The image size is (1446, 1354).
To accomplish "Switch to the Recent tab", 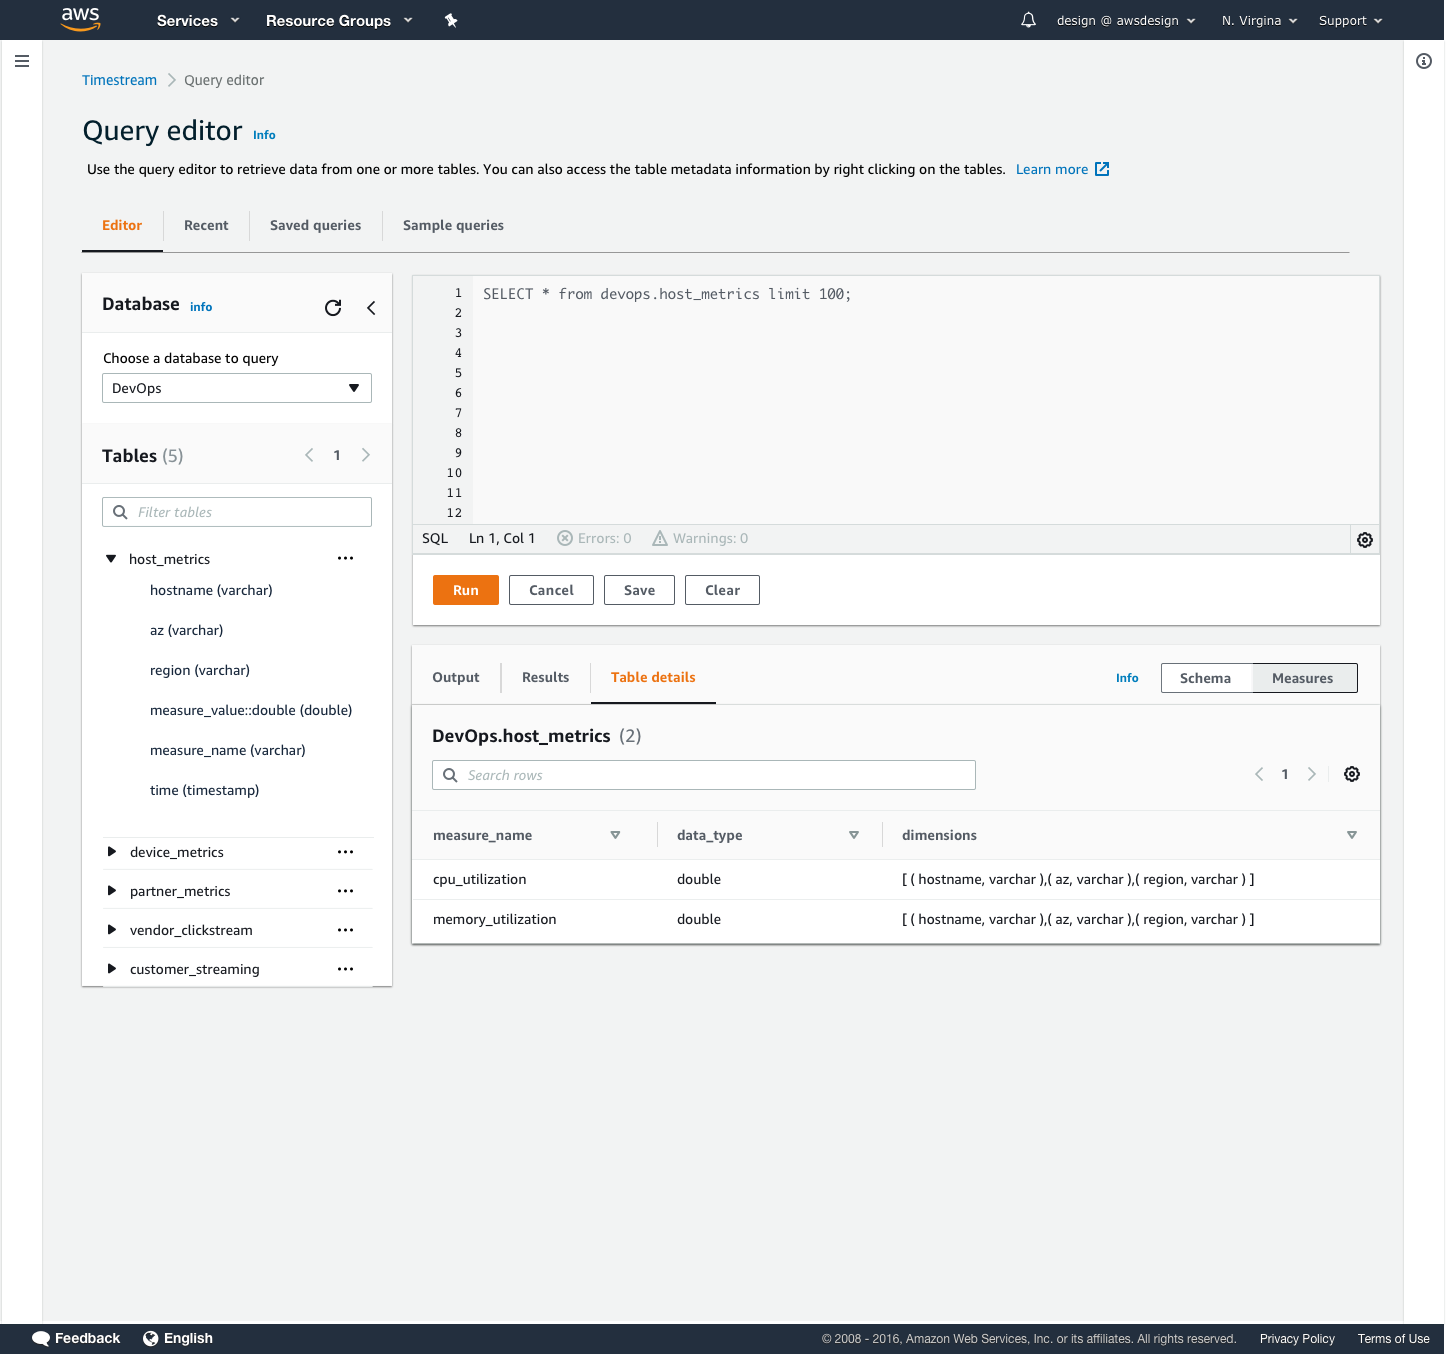I will click(206, 225).
